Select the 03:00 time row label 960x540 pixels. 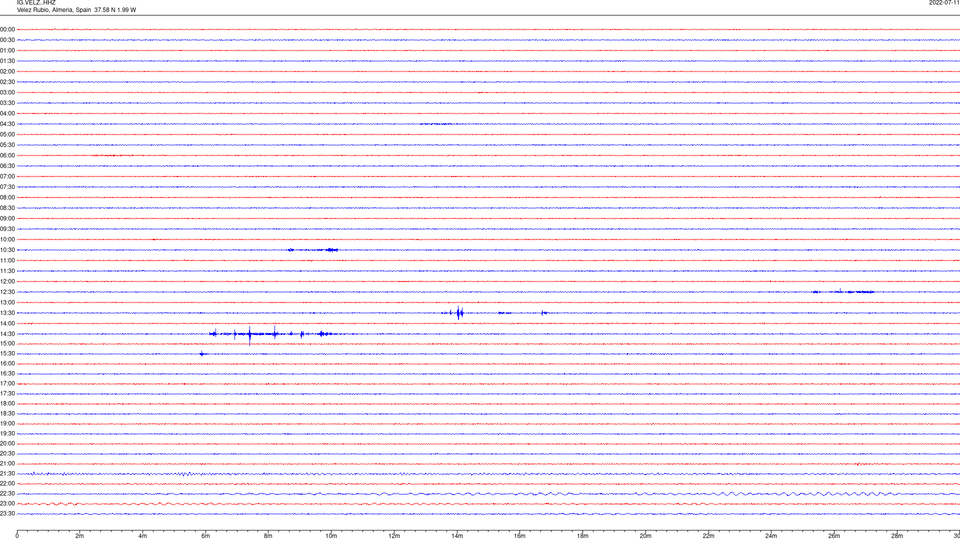click(x=7, y=93)
